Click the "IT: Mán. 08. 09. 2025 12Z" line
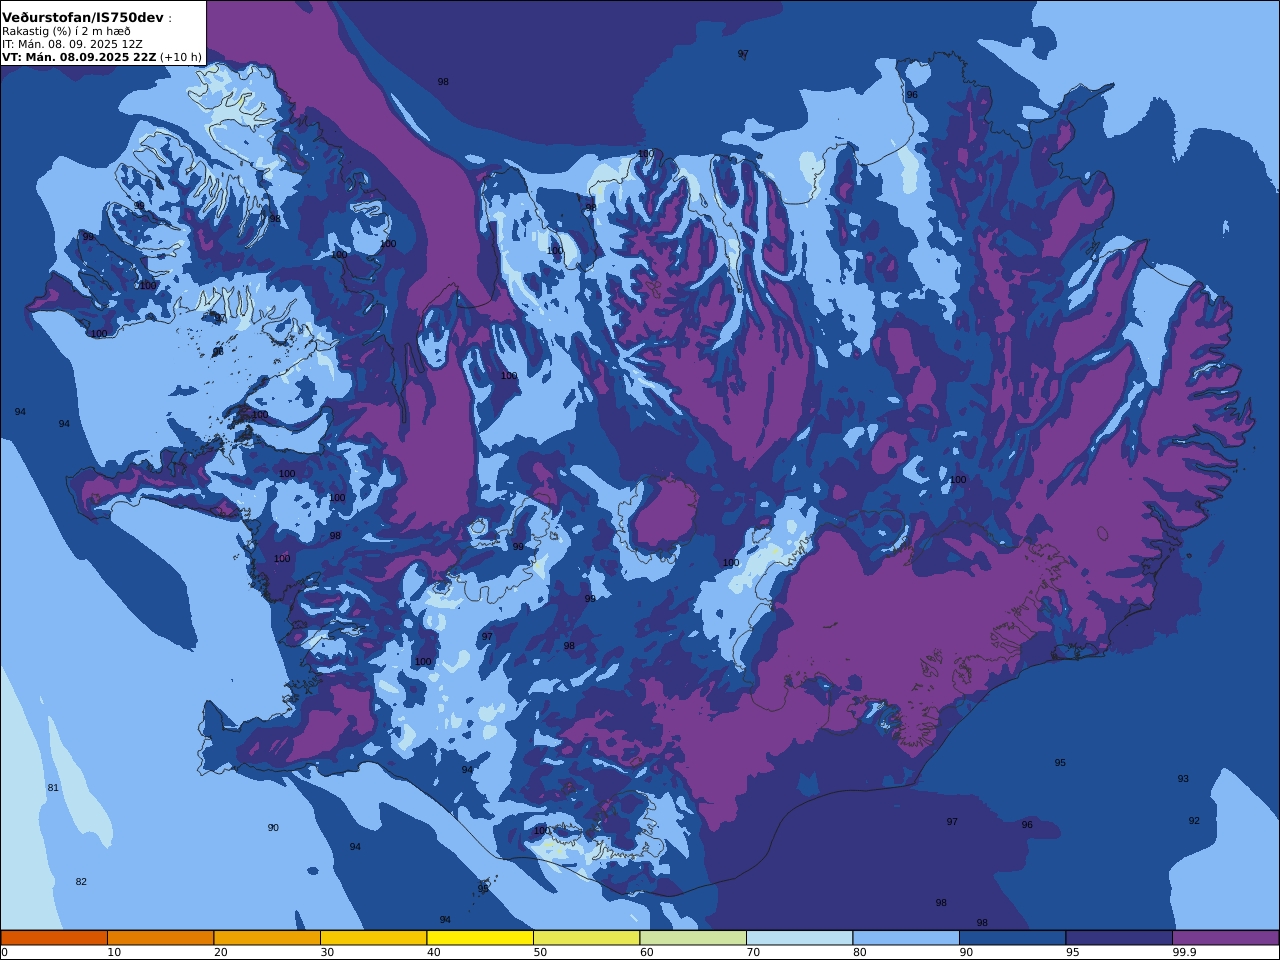This screenshot has width=1280, height=960. 72,44
